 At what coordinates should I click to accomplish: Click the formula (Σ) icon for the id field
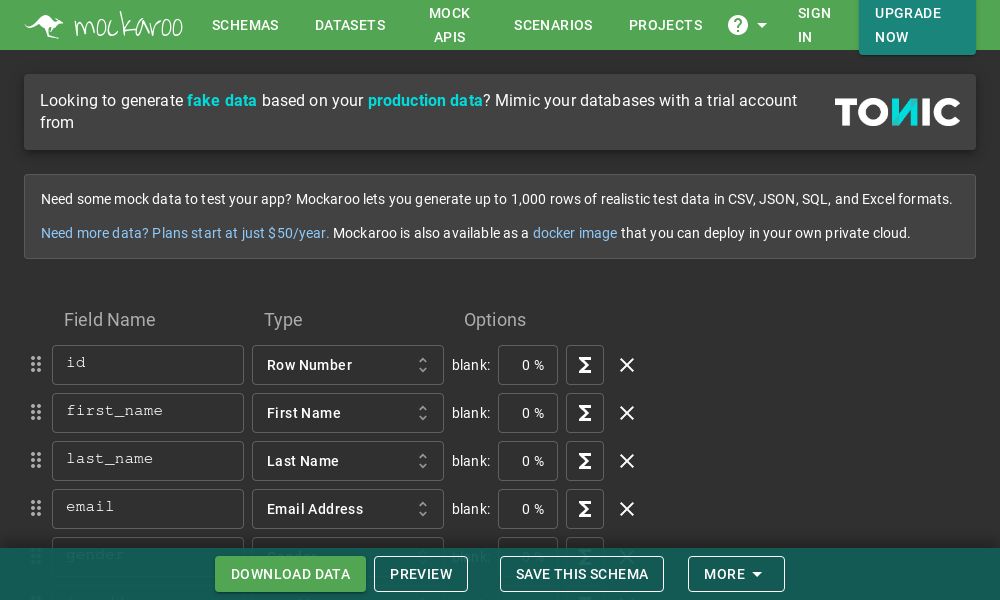(585, 365)
